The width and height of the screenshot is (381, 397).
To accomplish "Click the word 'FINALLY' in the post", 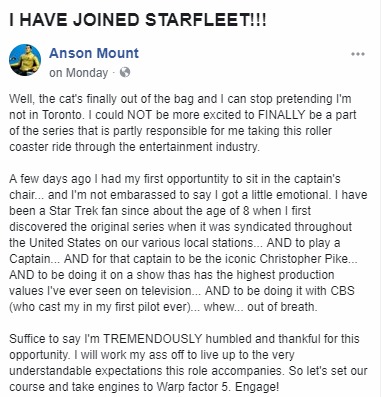I will point(282,115).
